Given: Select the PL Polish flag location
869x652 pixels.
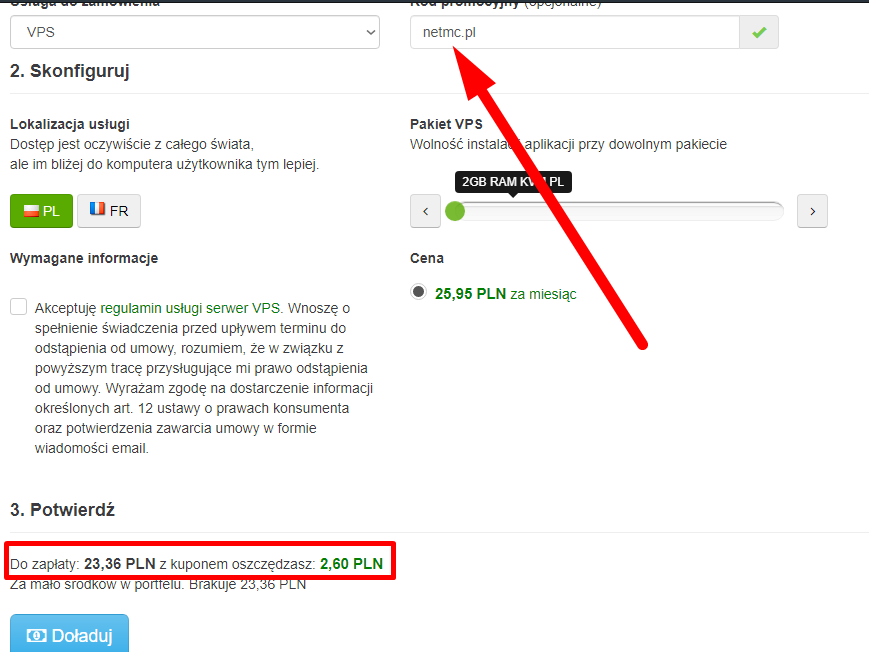Looking at the screenshot, I should tap(41, 211).
